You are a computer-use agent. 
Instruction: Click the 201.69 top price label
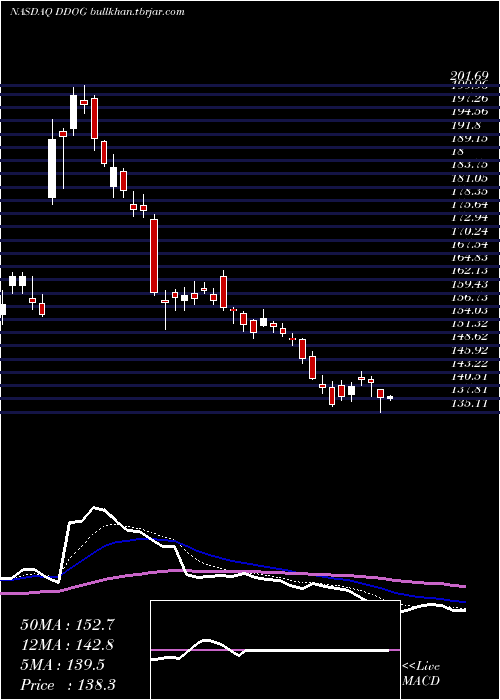point(469,76)
